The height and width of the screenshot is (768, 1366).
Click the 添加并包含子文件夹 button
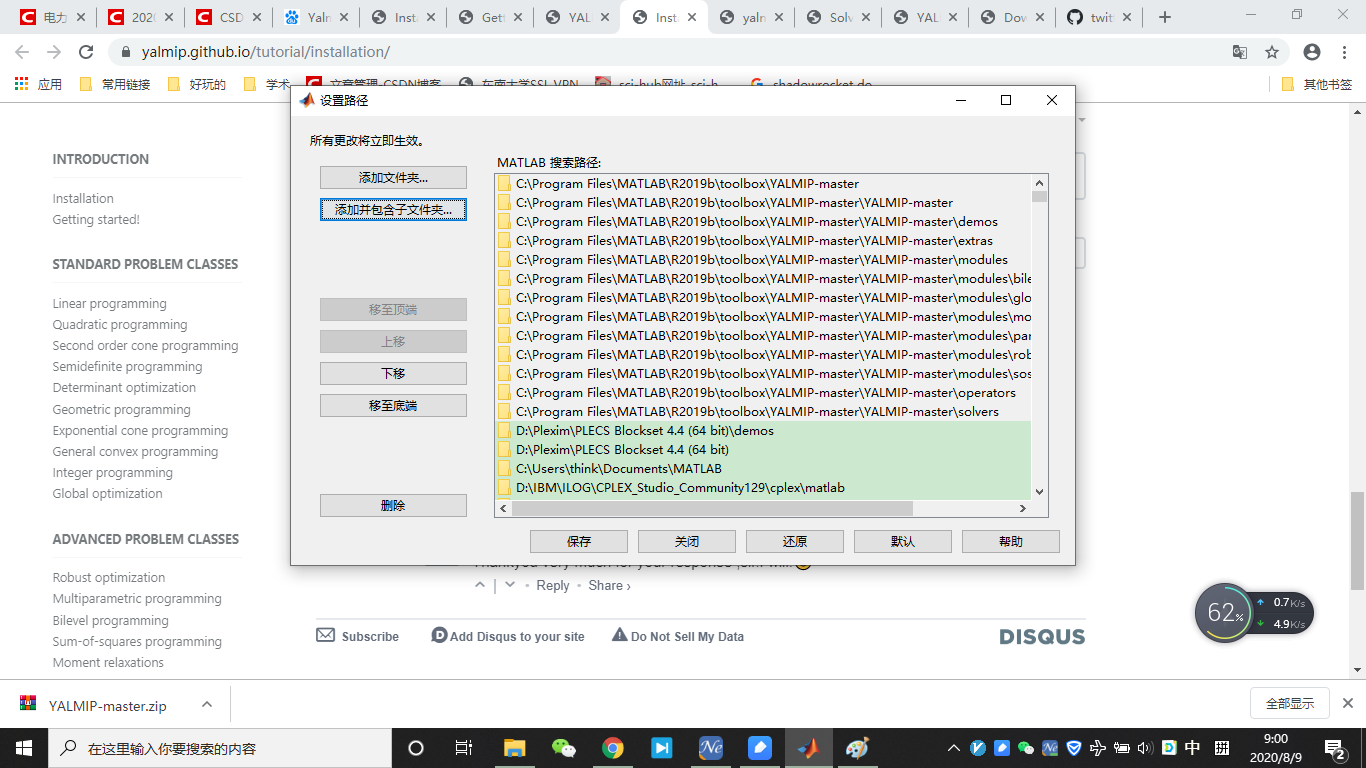tap(393, 209)
